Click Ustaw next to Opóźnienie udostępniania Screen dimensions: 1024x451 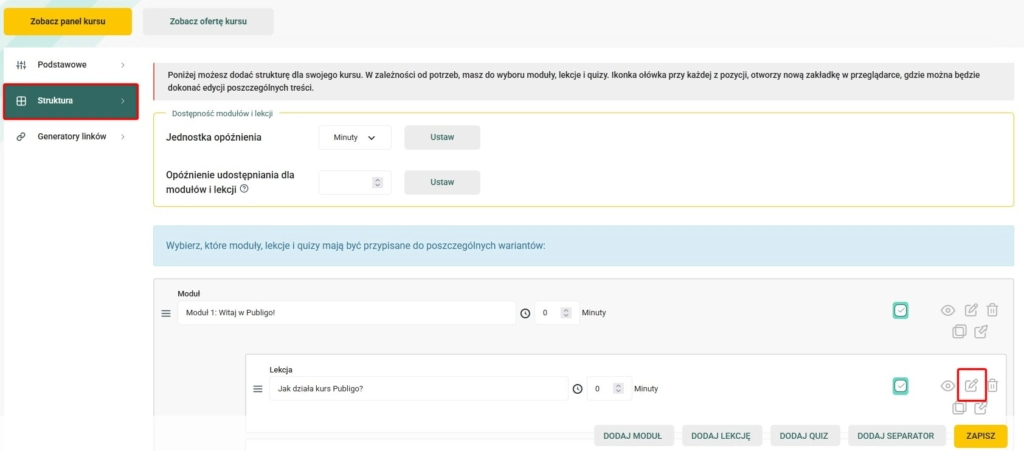442,183
